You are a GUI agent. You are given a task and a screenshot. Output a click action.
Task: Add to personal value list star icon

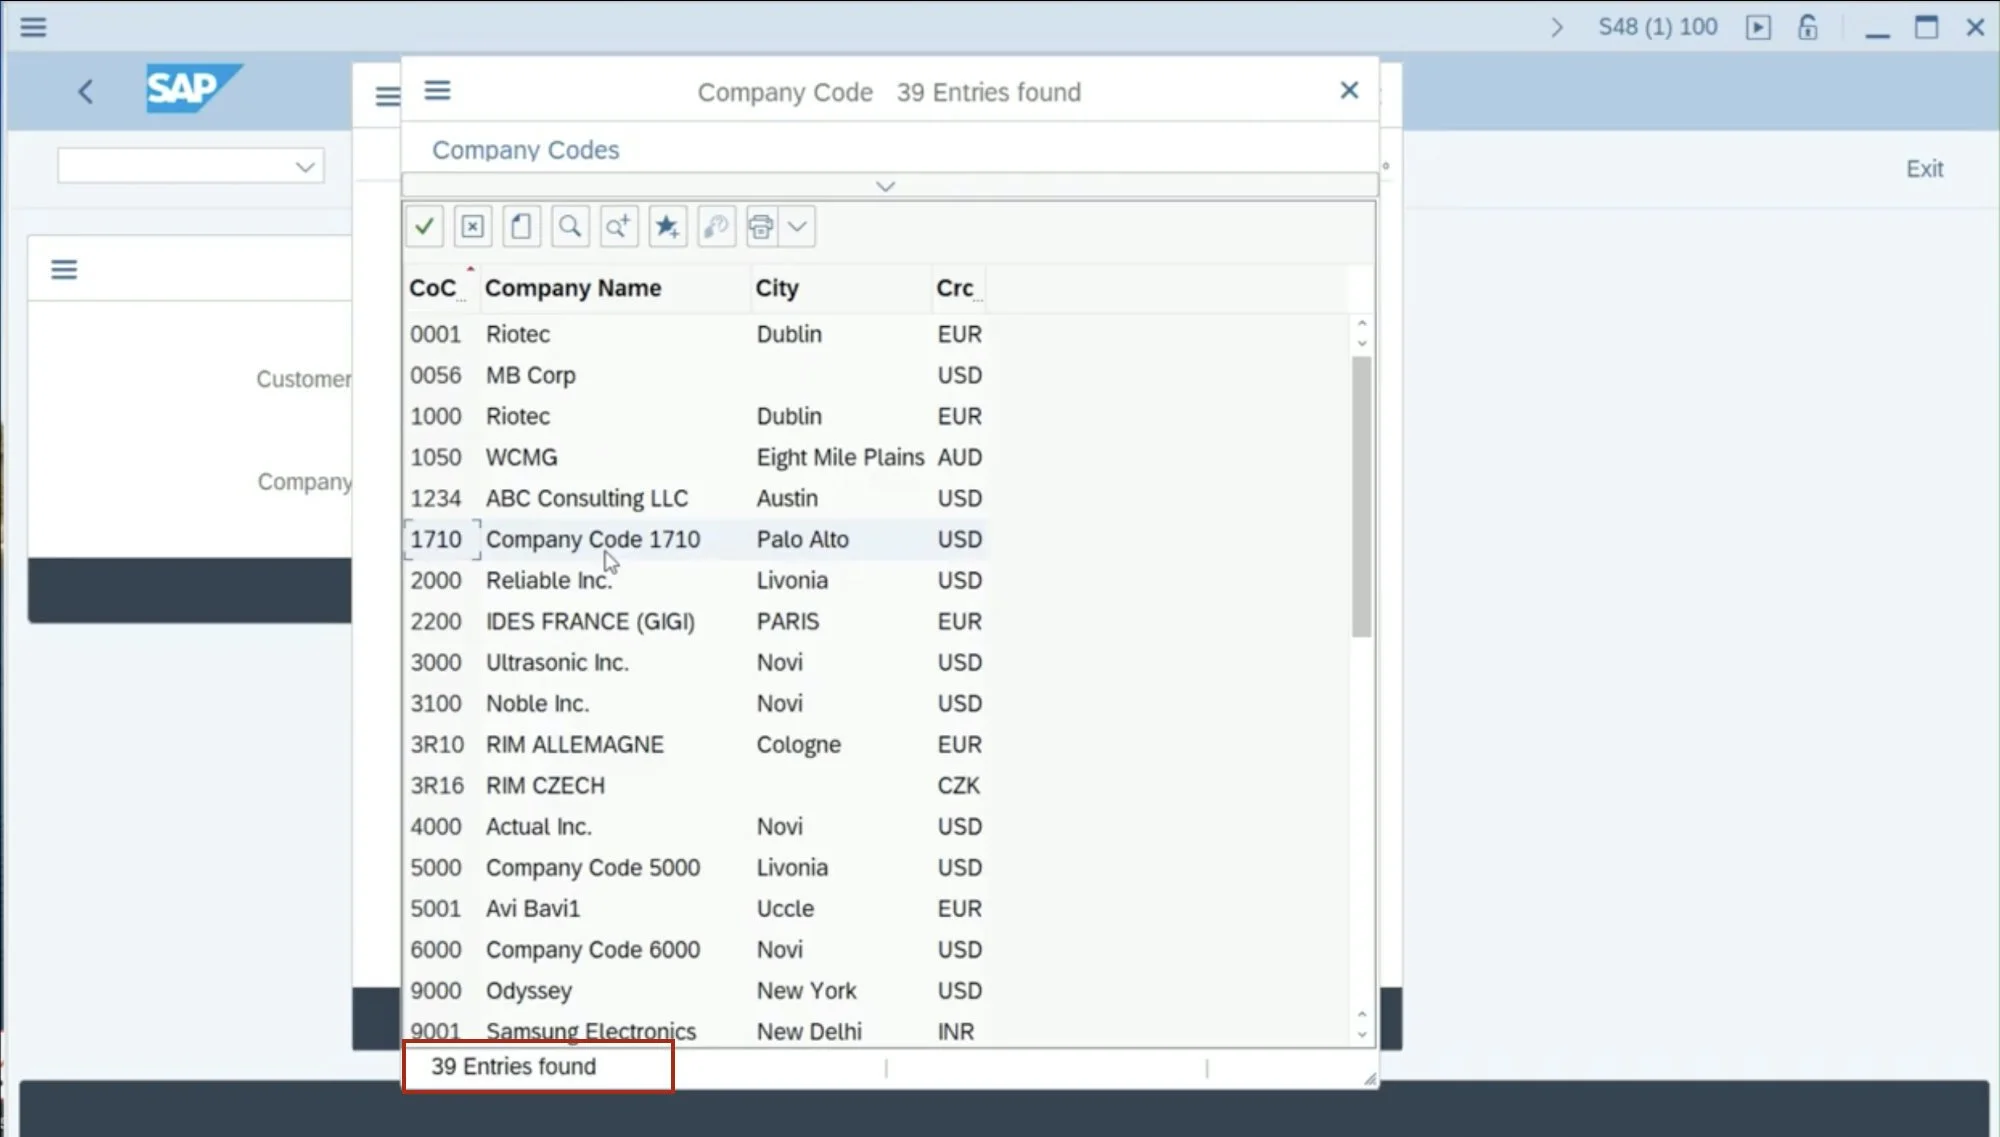(667, 227)
